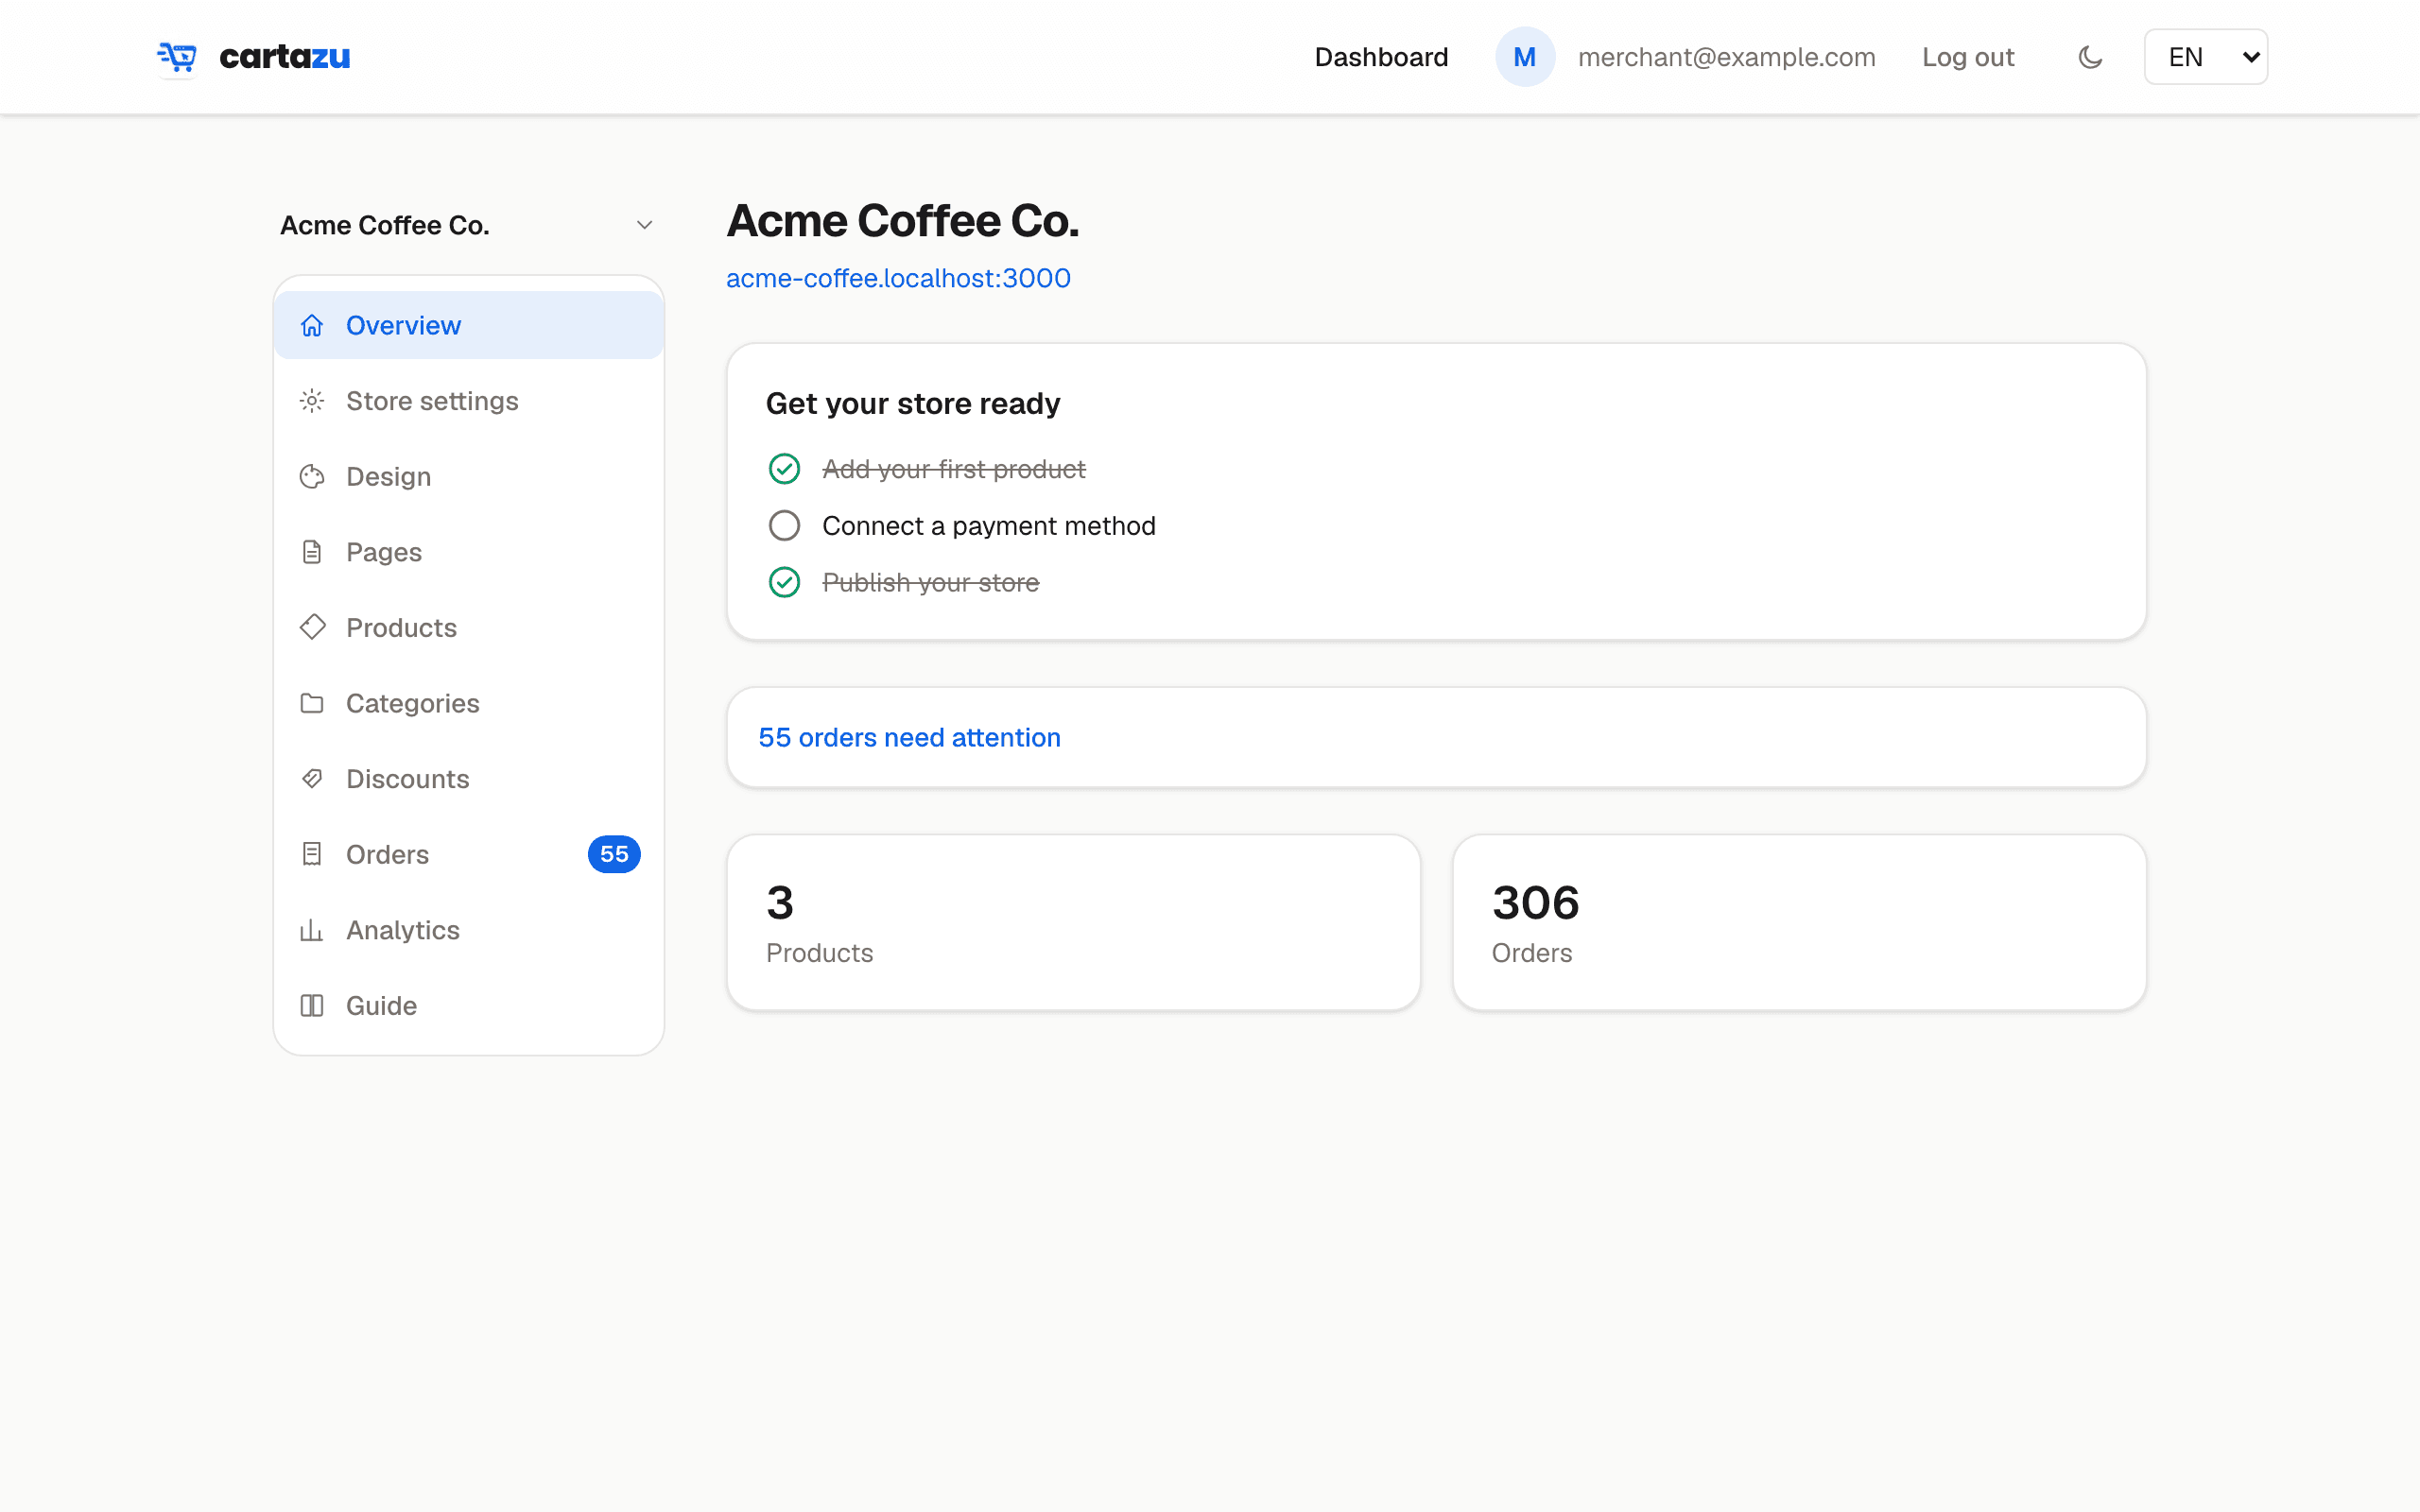Go to the Design section
The width and height of the screenshot is (2420, 1512).
(x=469, y=476)
